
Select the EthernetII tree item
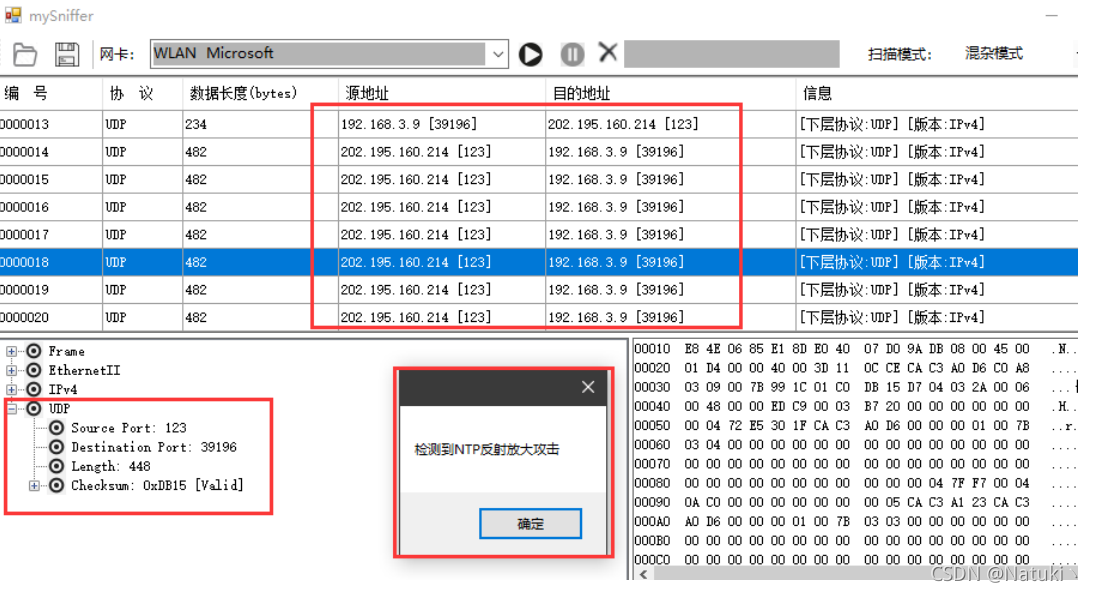84,370
